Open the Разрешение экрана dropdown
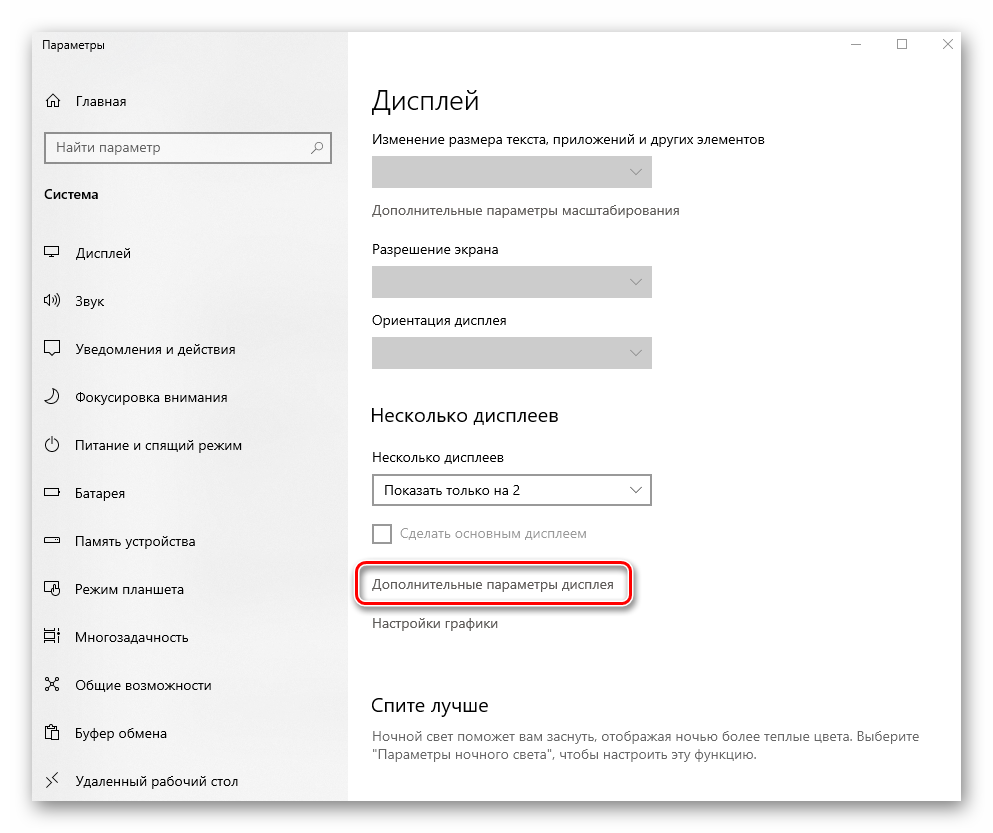Viewport: 993px width, 833px height. 511,282
